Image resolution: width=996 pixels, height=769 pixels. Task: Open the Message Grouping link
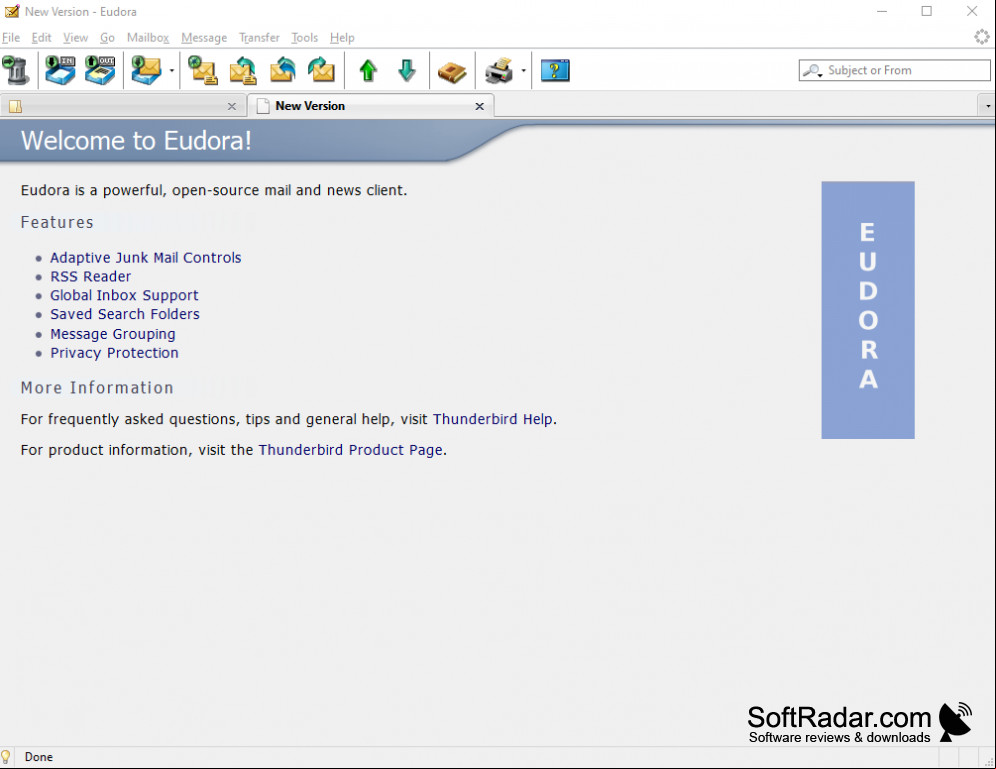tap(113, 334)
